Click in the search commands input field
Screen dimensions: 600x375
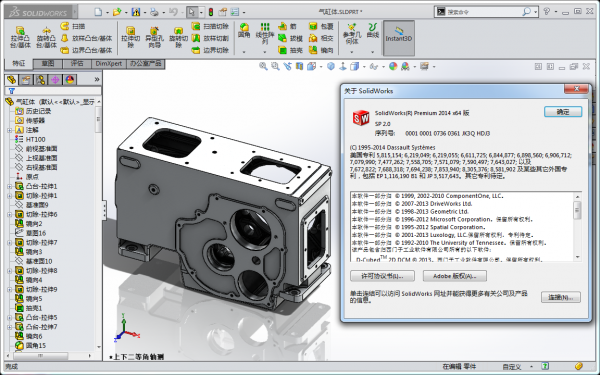tap(484, 12)
